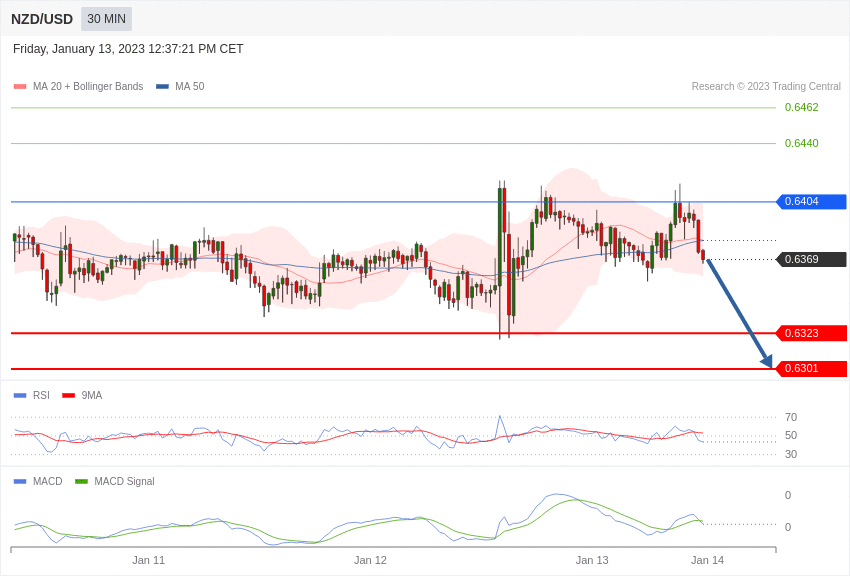Image resolution: width=850 pixels, height=576 pixels.
Task: Click the black 0.6369 current price tag
Action: [x=812, y=259]
